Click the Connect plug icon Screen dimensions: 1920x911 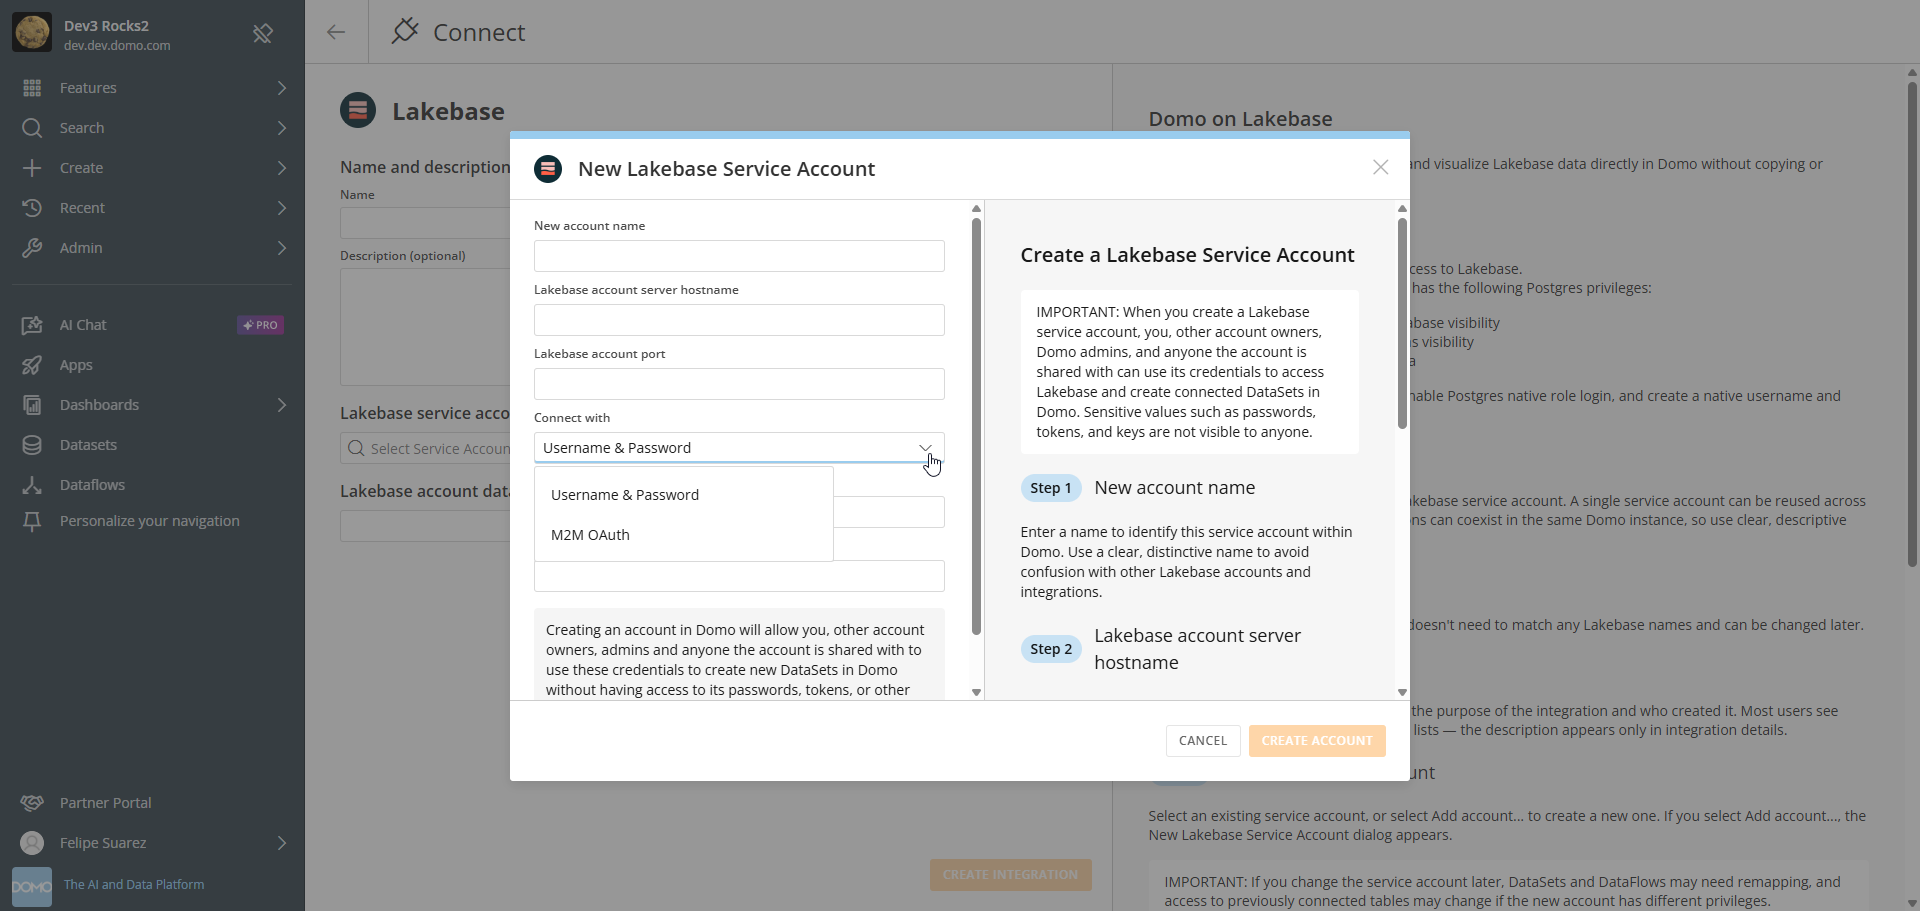click(405, 31)
